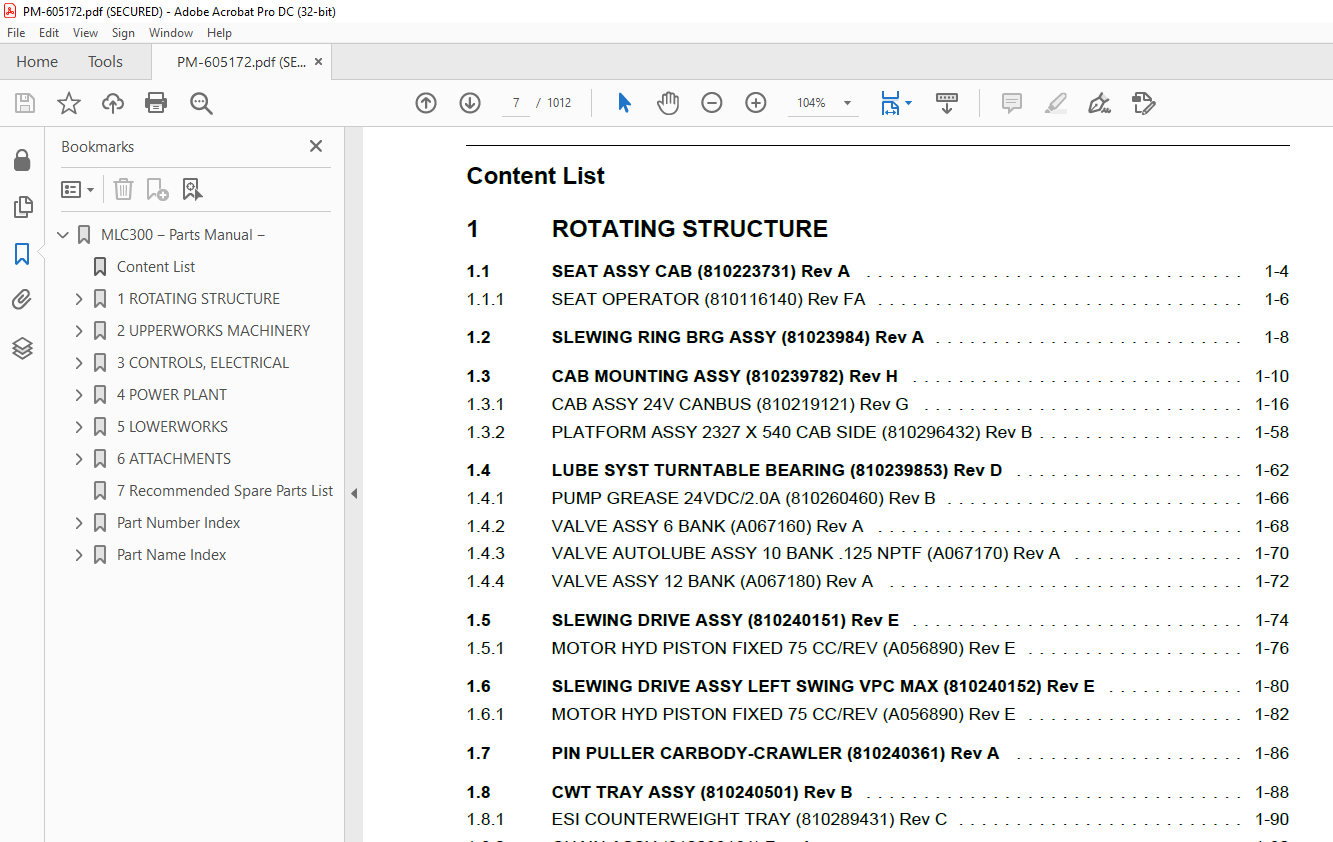The image size is (1333, 842).
Task: Select 7 Recommended Spare Parts List bookmark
Action: tap(225, 491)
